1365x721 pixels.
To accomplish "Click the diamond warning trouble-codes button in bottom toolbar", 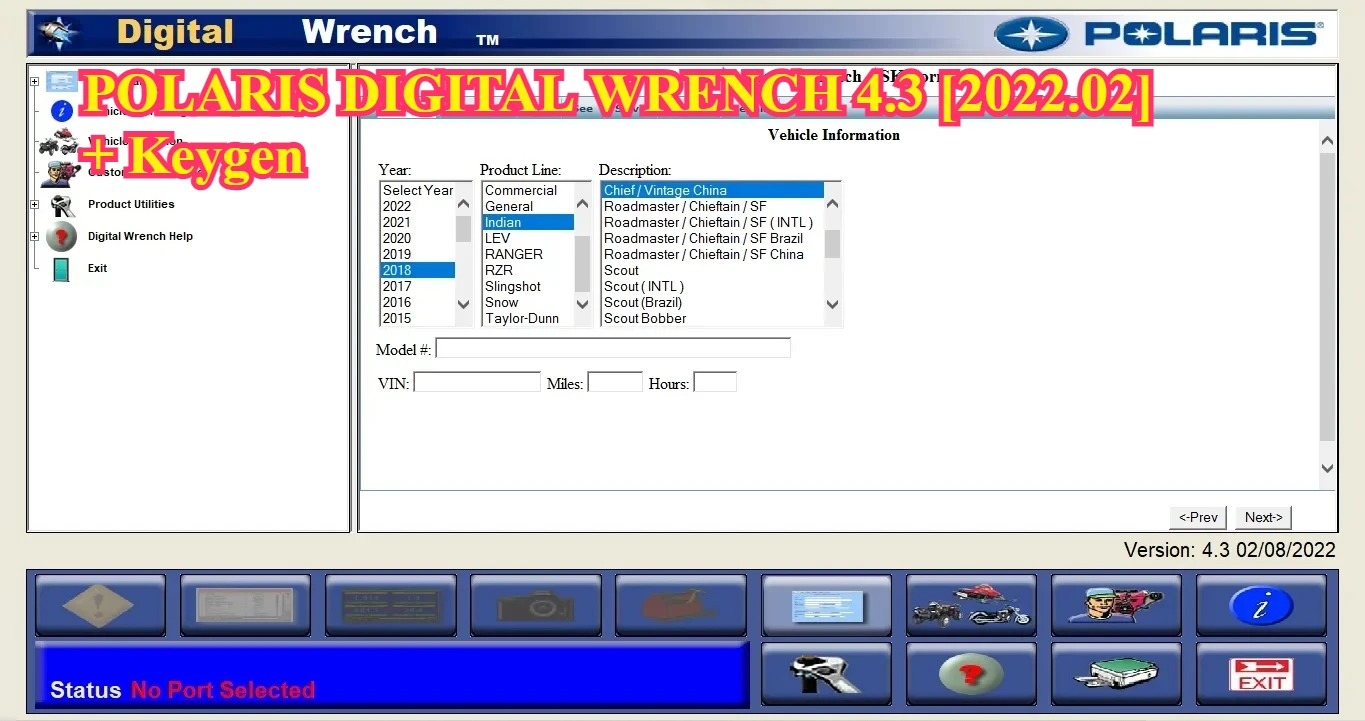I will pyautogui.click(x=100, y=606).
